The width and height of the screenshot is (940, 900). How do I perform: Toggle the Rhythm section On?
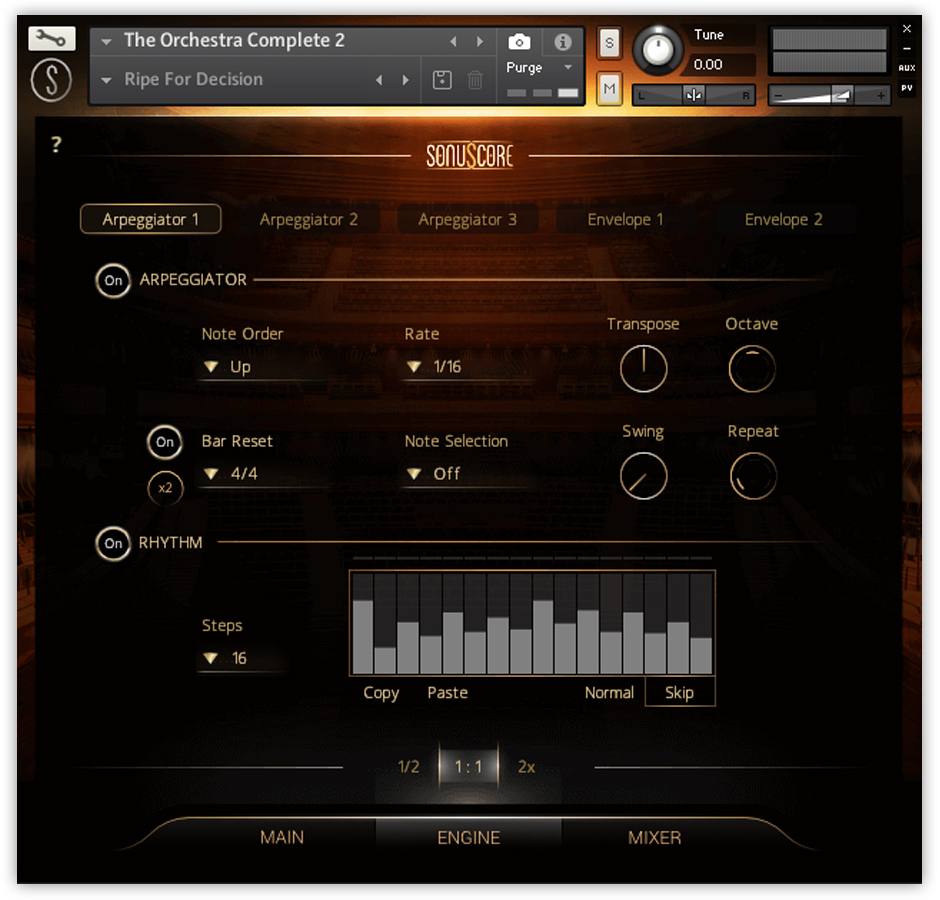[113, 543]
